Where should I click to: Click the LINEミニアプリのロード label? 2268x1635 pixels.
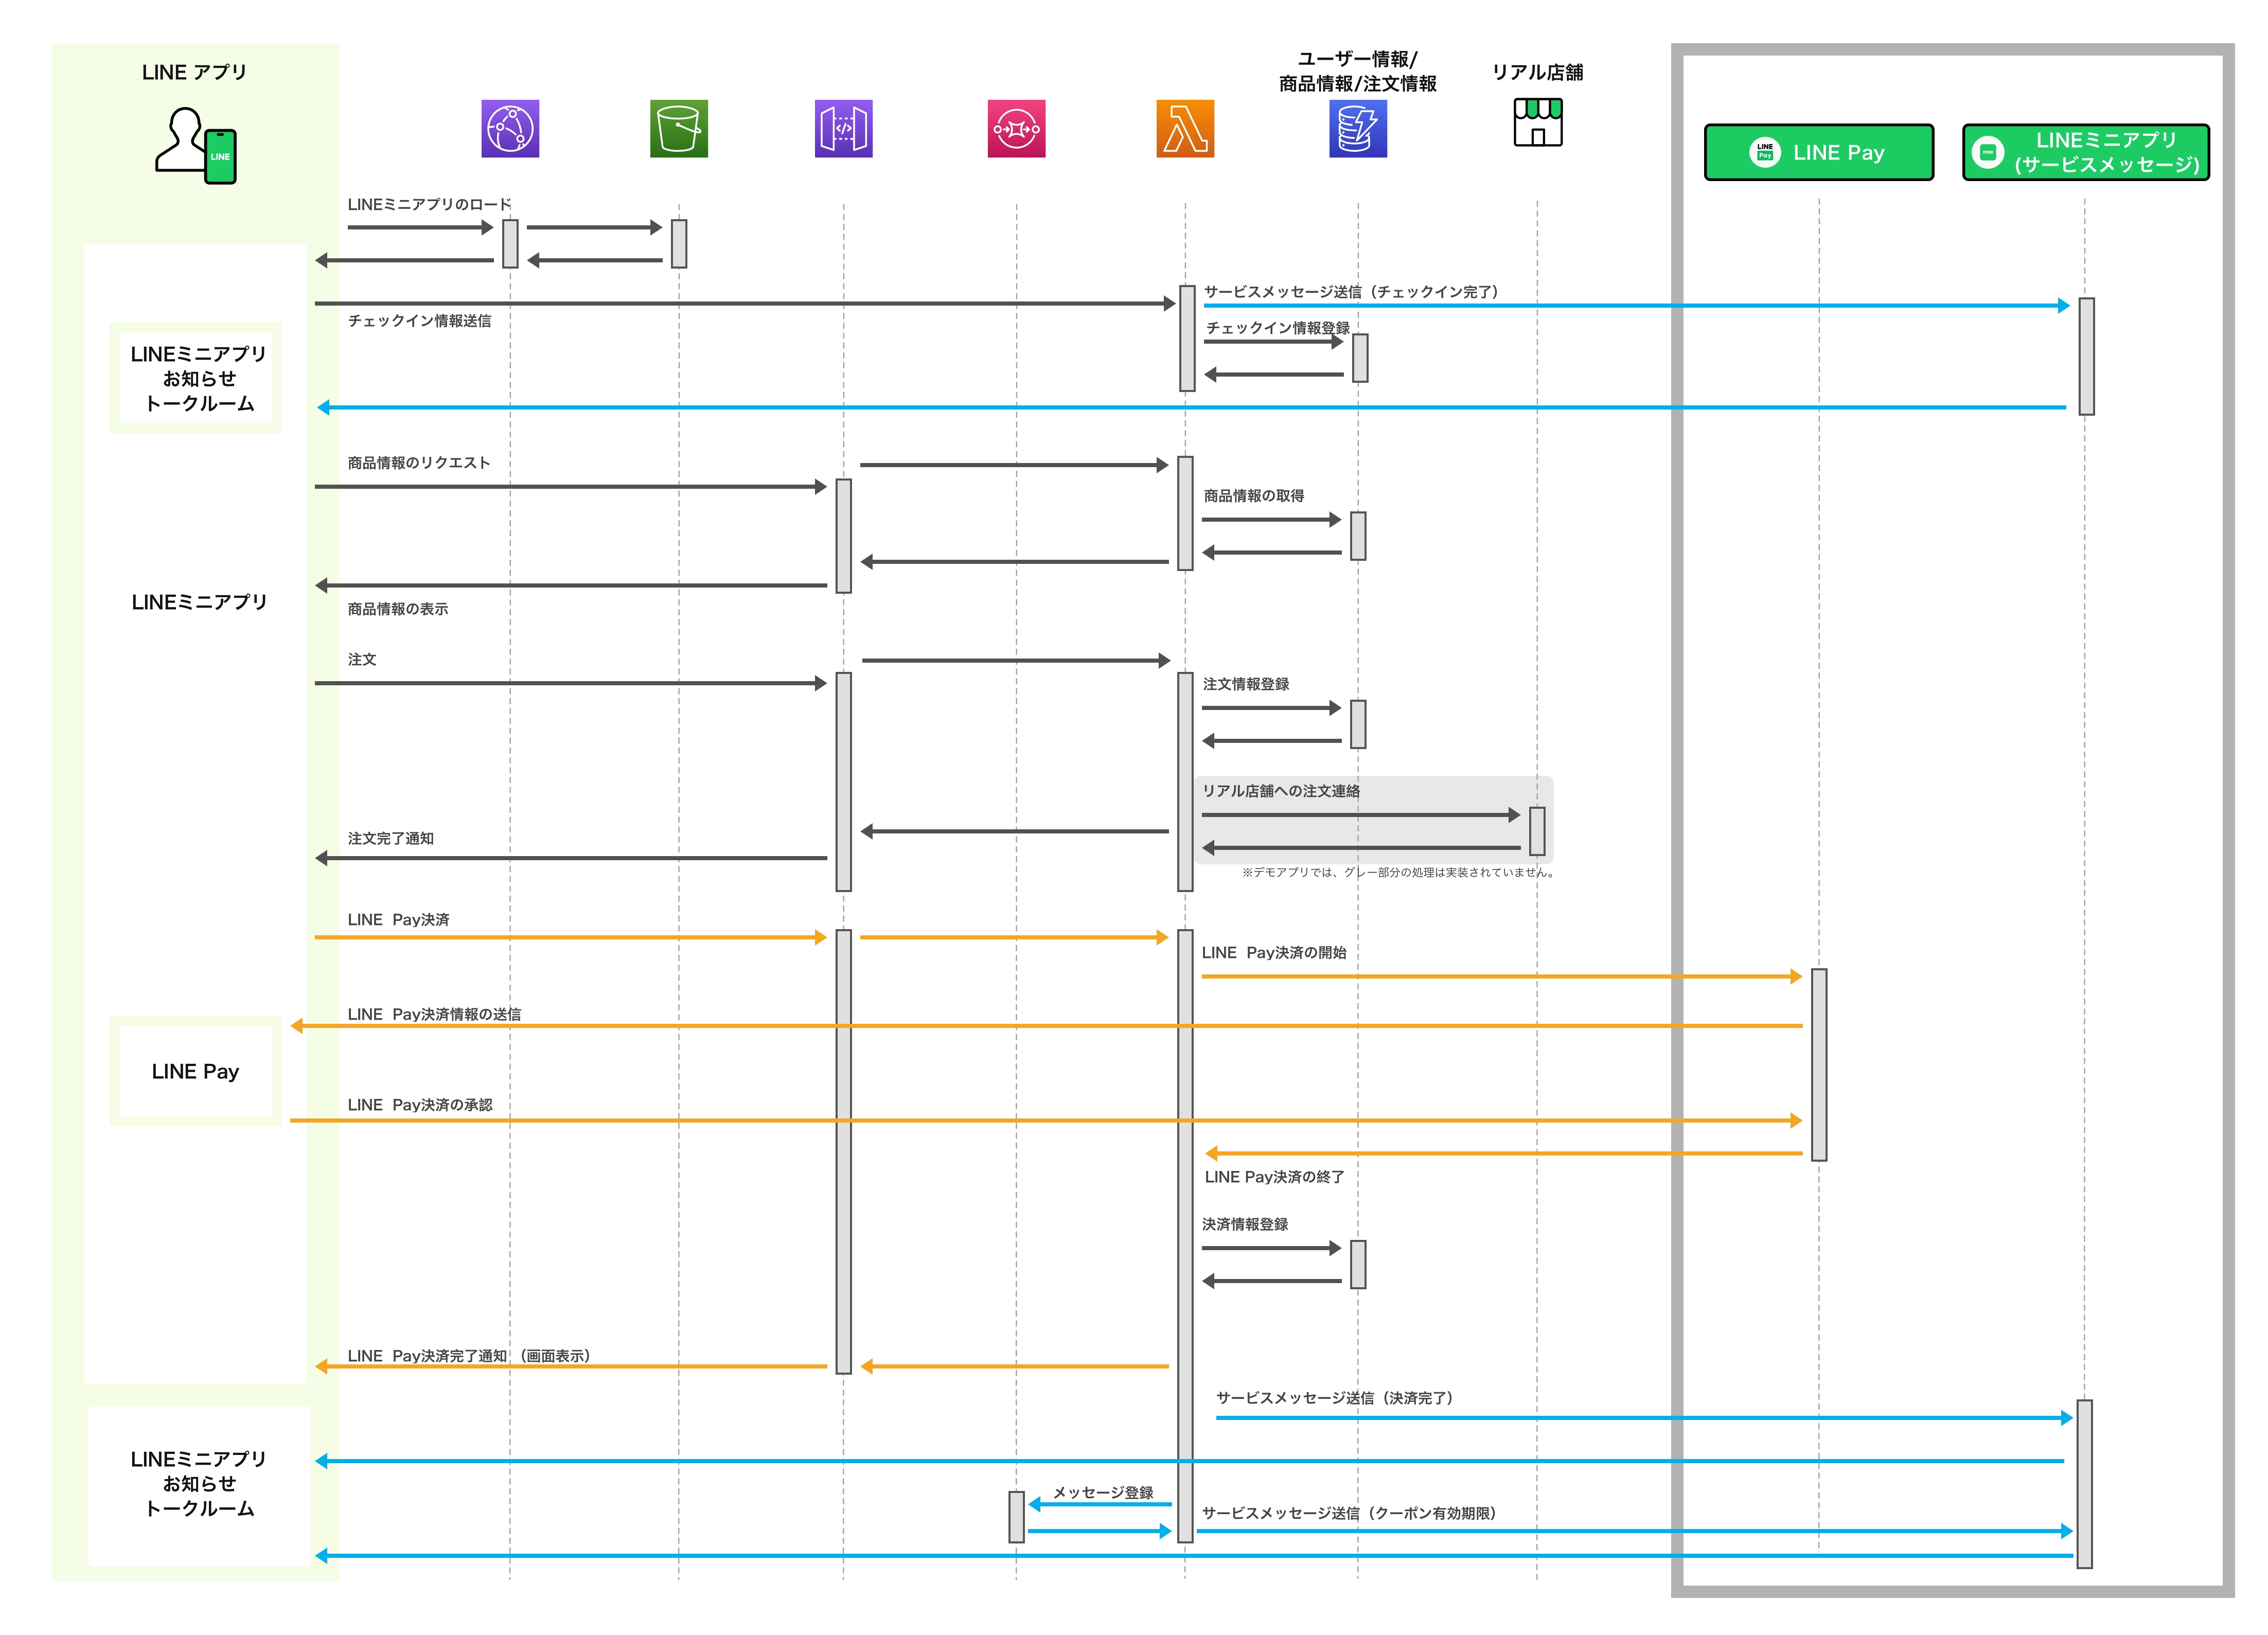[429, 205]
